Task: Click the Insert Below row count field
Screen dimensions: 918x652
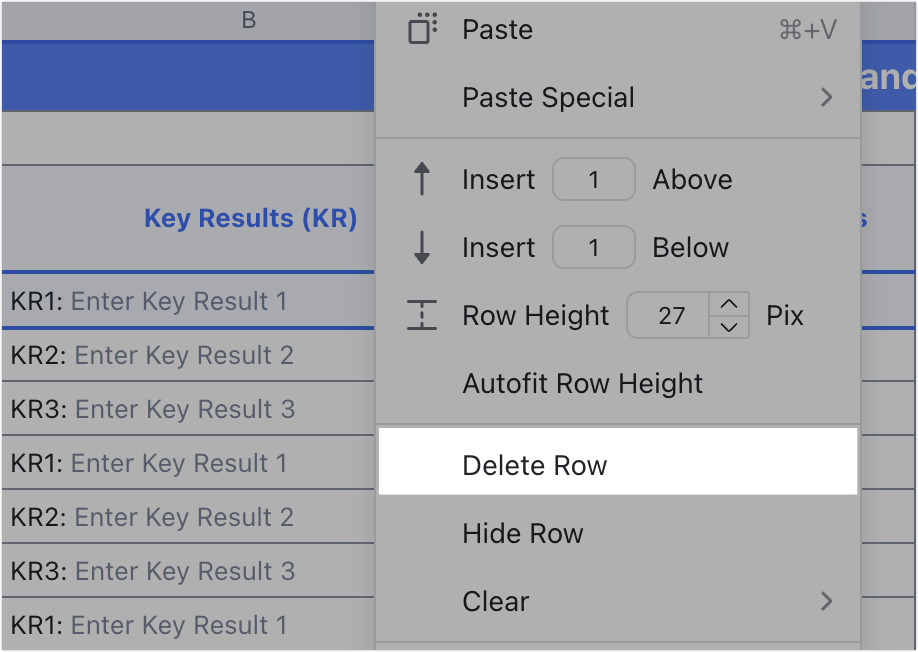Action: (594, 247)
